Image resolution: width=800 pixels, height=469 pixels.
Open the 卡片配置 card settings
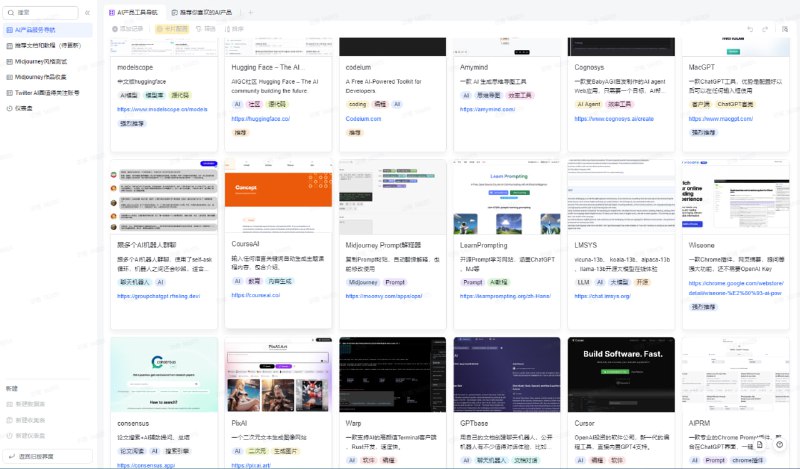pos(173,29)
